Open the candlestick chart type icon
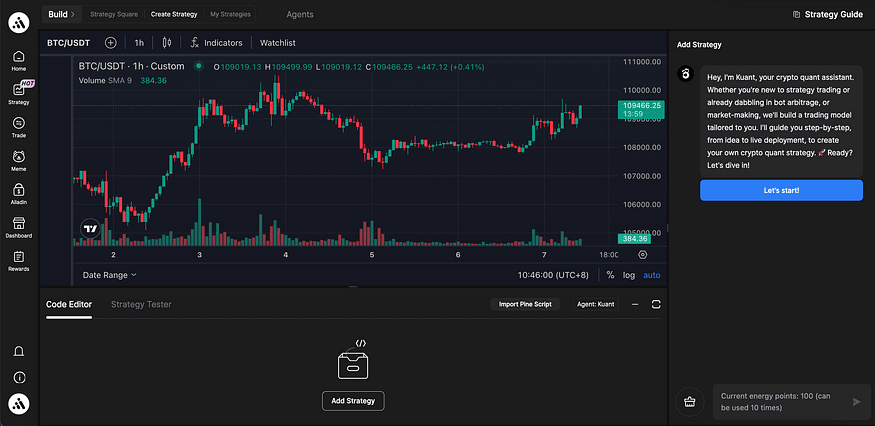The height and width of the screenshot is (426, 875). coord(166,42)
